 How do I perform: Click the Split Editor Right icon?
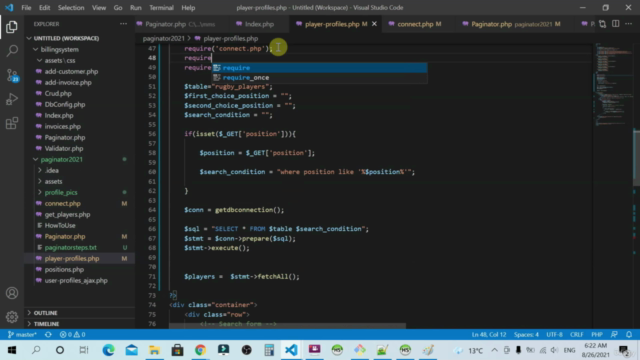coord(616,24)
